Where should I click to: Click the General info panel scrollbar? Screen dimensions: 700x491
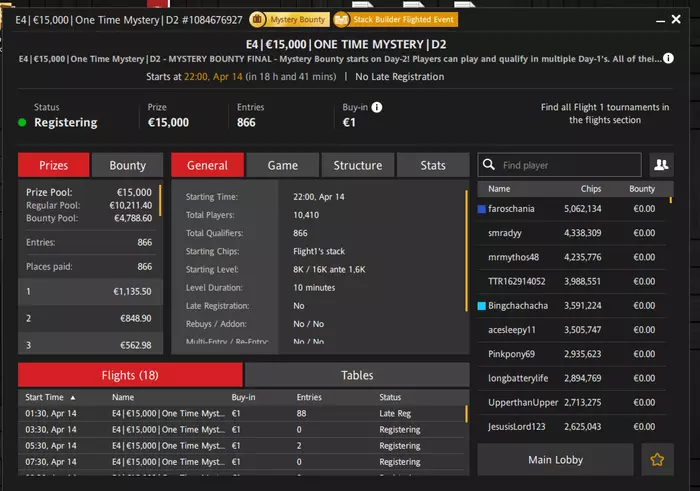tap(467, 251)
